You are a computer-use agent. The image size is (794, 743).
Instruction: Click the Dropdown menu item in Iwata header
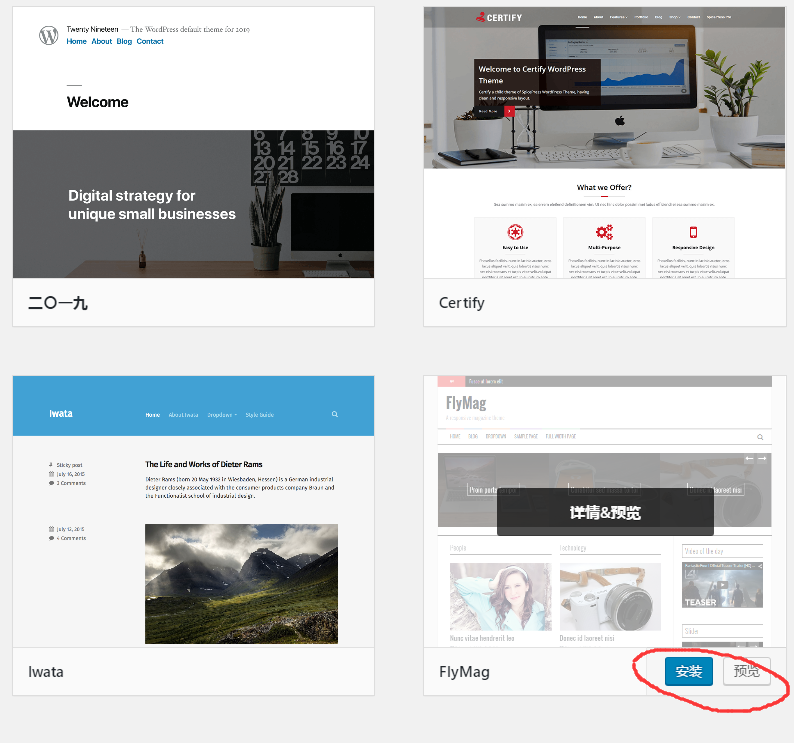(x=221, y=414)
